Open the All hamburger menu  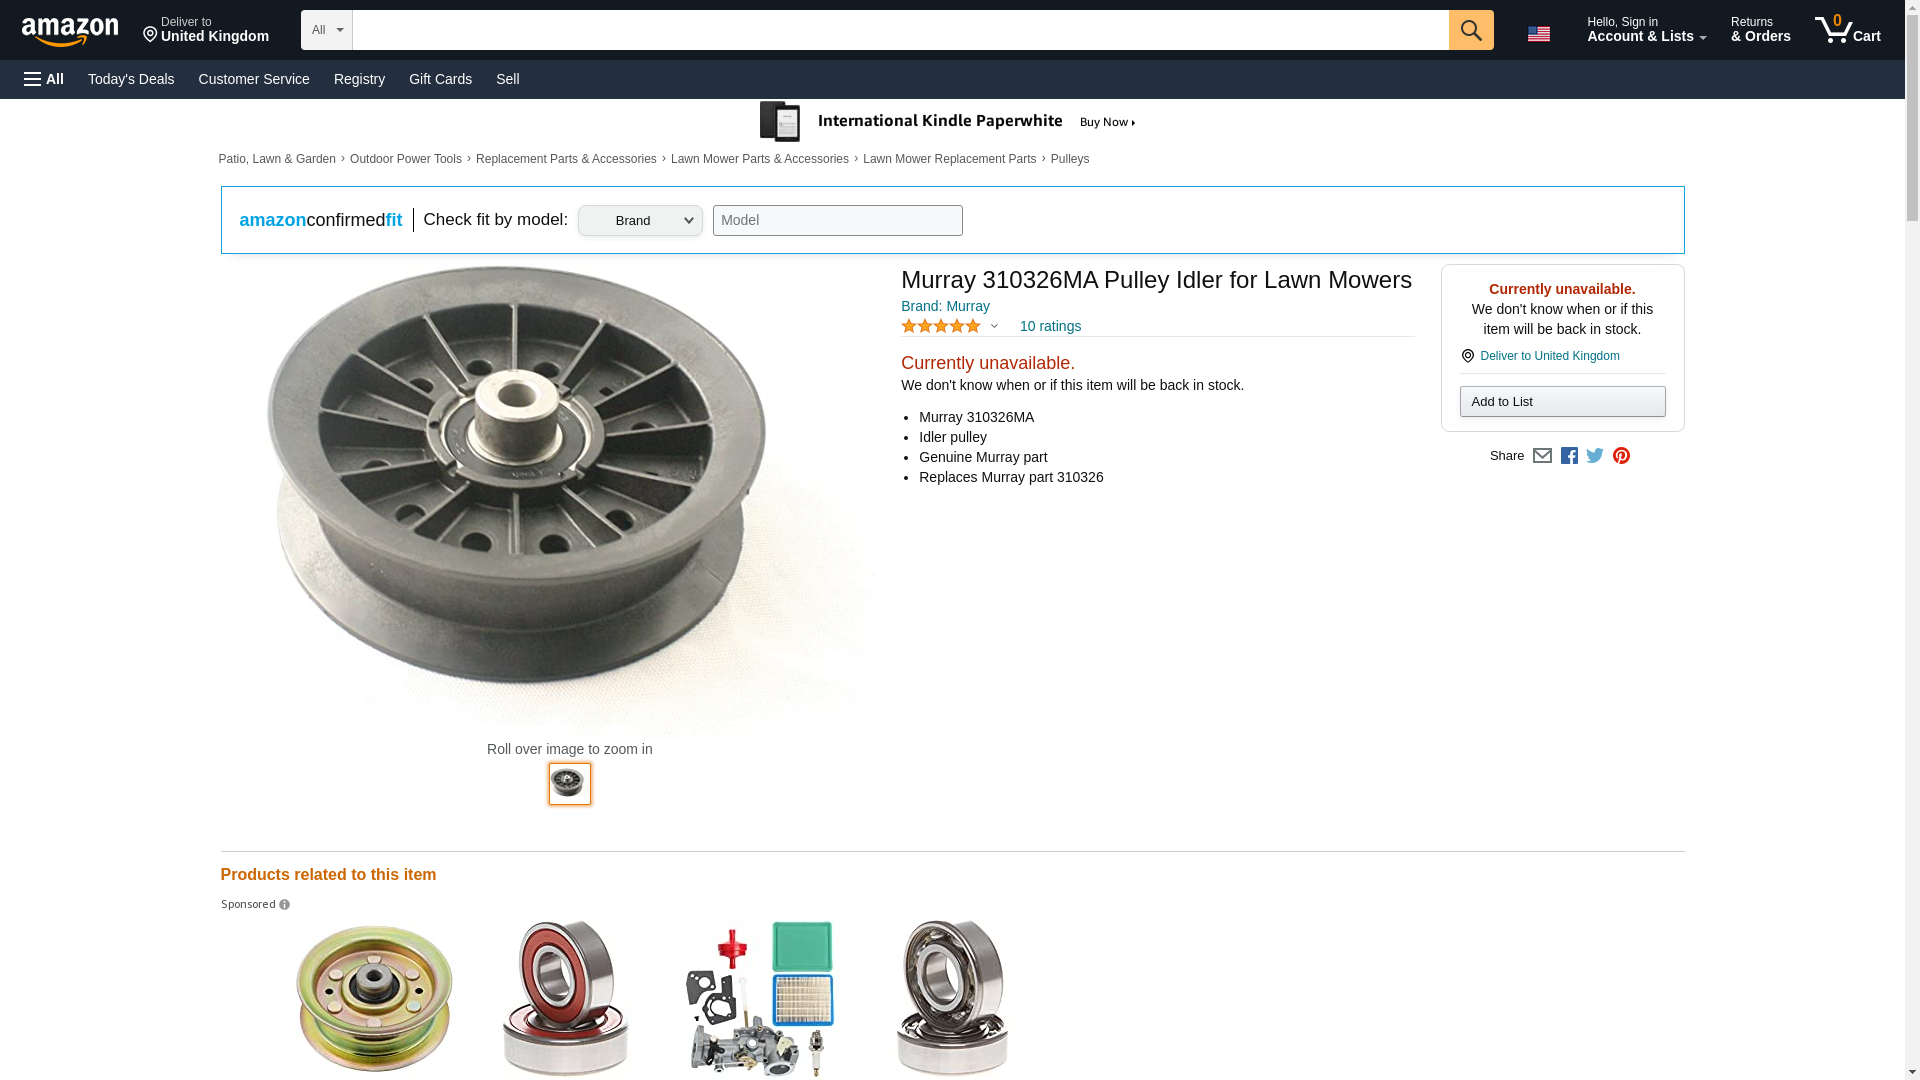point(44,79)
